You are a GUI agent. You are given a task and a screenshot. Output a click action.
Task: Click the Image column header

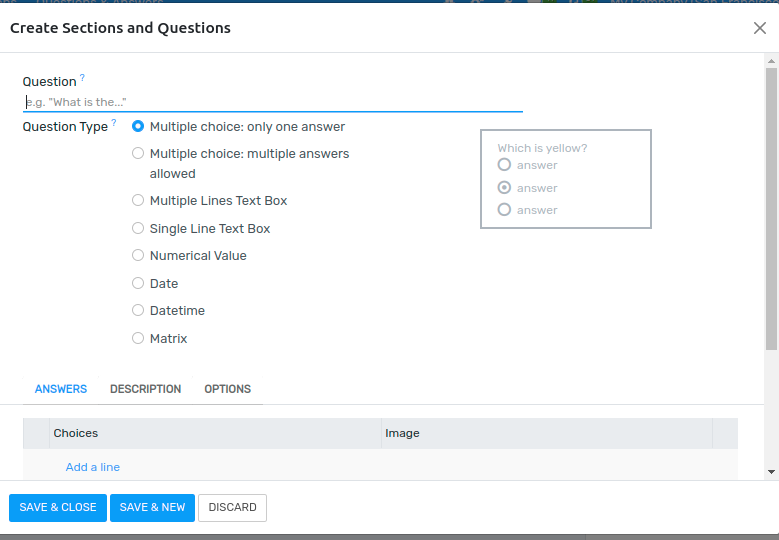(546, 433)
